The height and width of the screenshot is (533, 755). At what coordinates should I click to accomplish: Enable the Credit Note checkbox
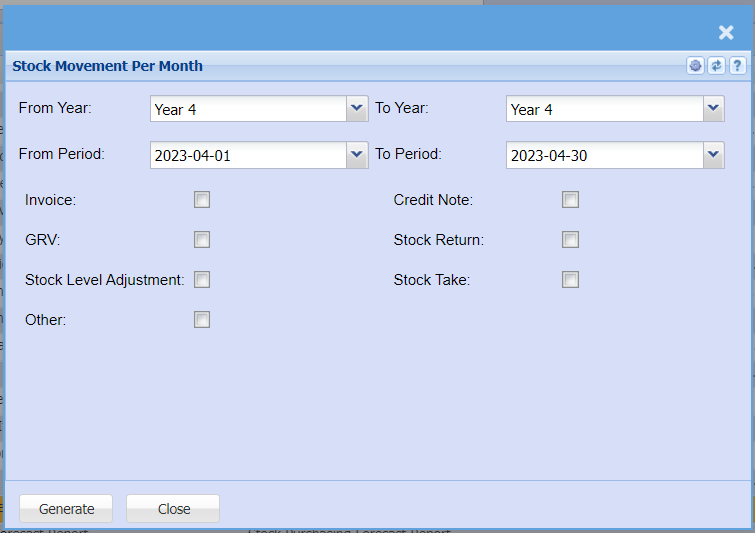[570, 200]
